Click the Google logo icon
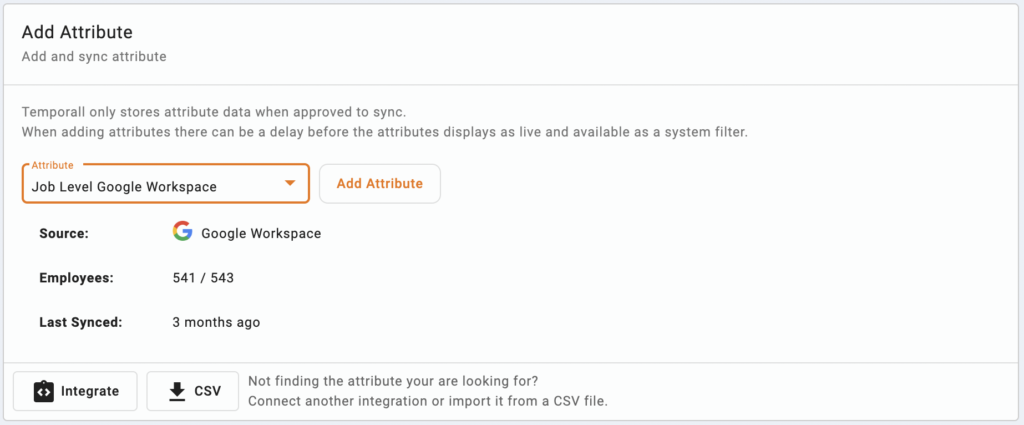Screen dimensions: 1024x425 click(183, 231)
